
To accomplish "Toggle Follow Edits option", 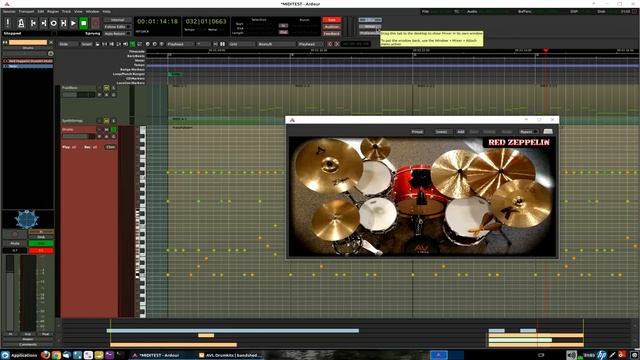I will 118,27.
